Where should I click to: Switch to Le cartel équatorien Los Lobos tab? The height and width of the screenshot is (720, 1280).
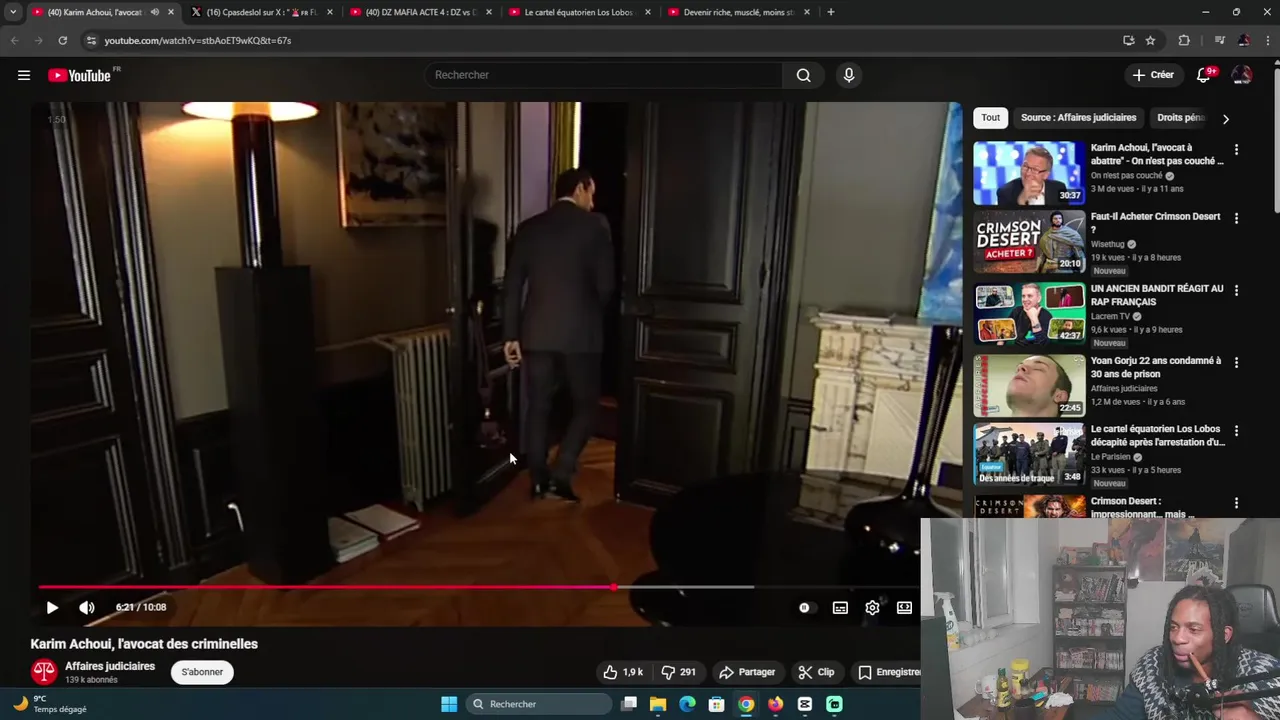[580, 12]
